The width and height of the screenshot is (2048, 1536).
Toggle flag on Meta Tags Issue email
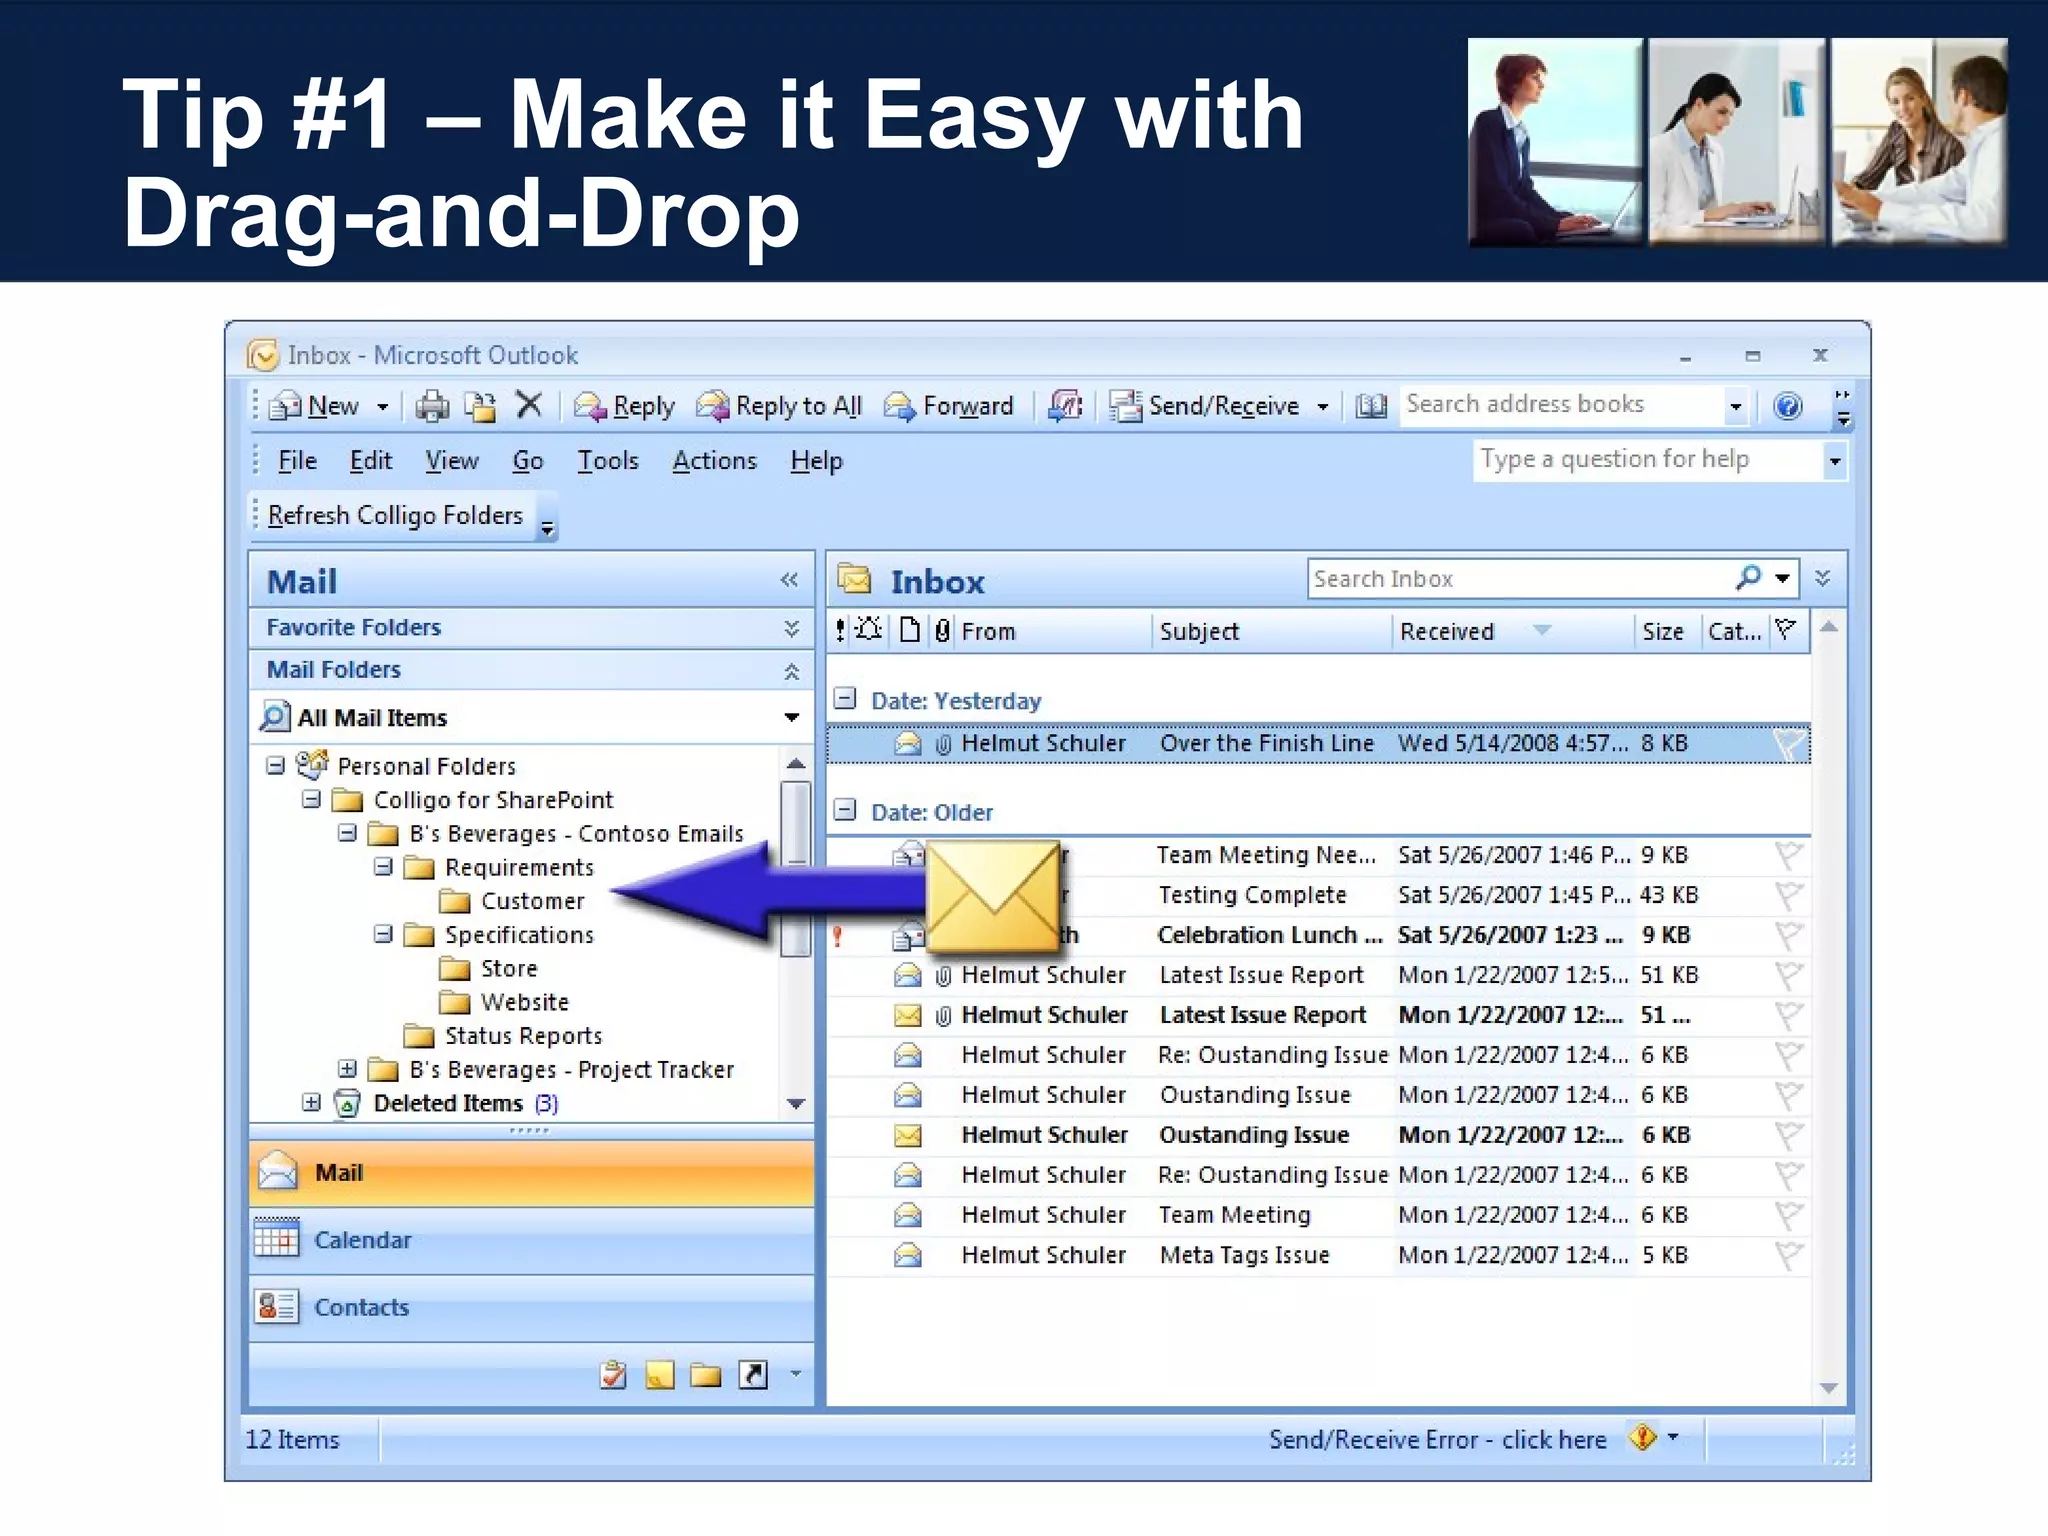pos(1787,1255)
